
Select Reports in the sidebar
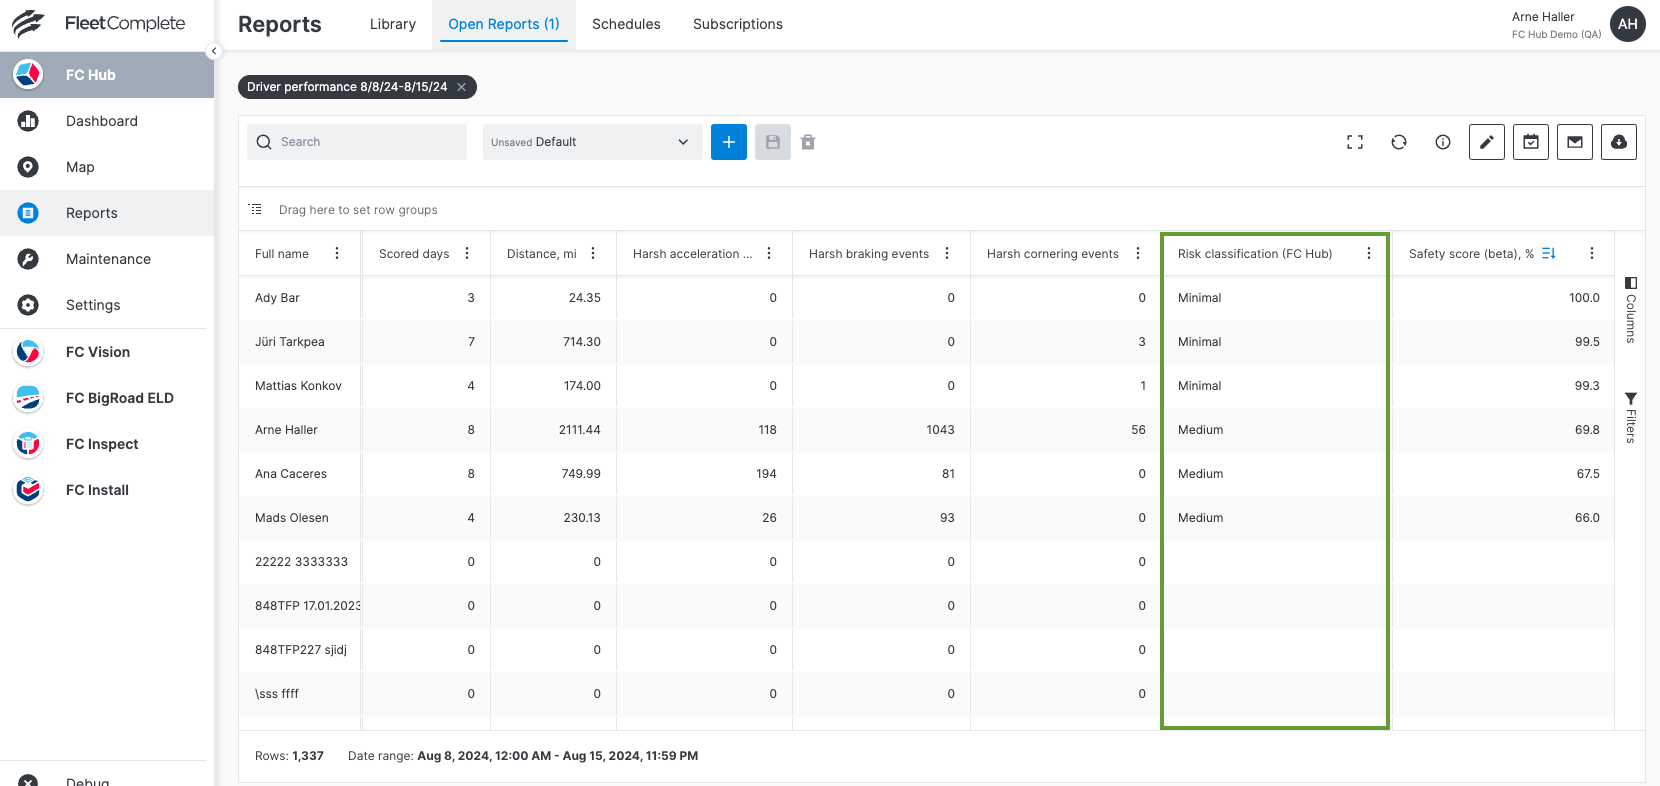point(107,213)
